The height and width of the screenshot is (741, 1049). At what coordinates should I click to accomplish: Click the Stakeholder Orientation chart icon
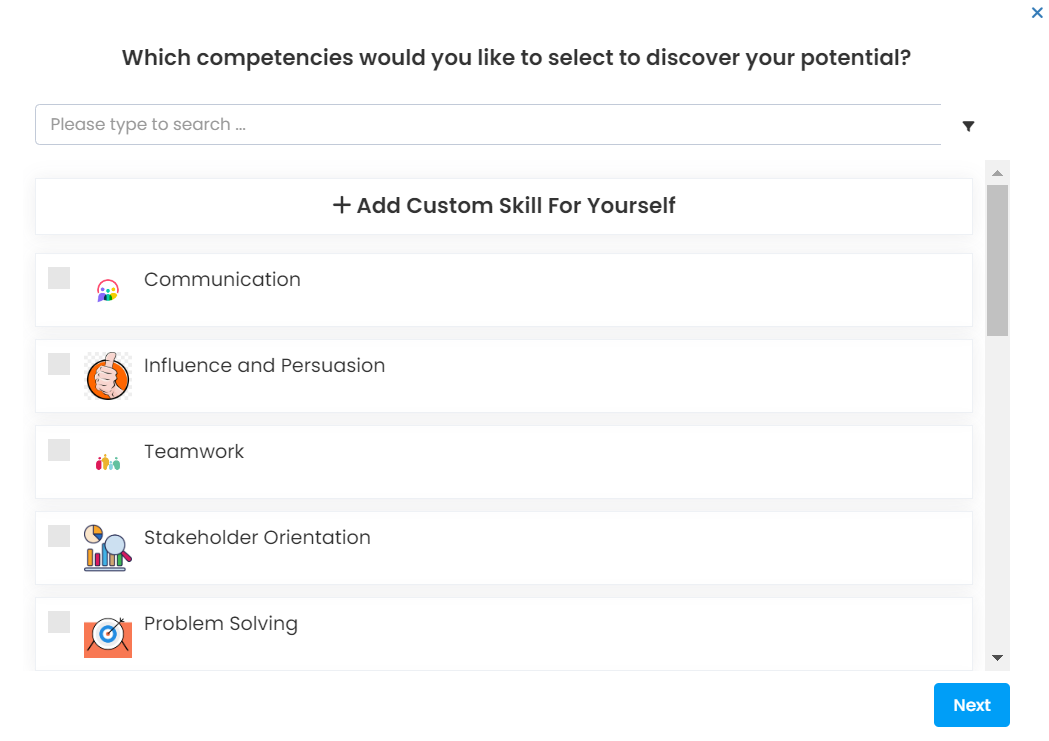pyautogui.click(x=108, y=548)
